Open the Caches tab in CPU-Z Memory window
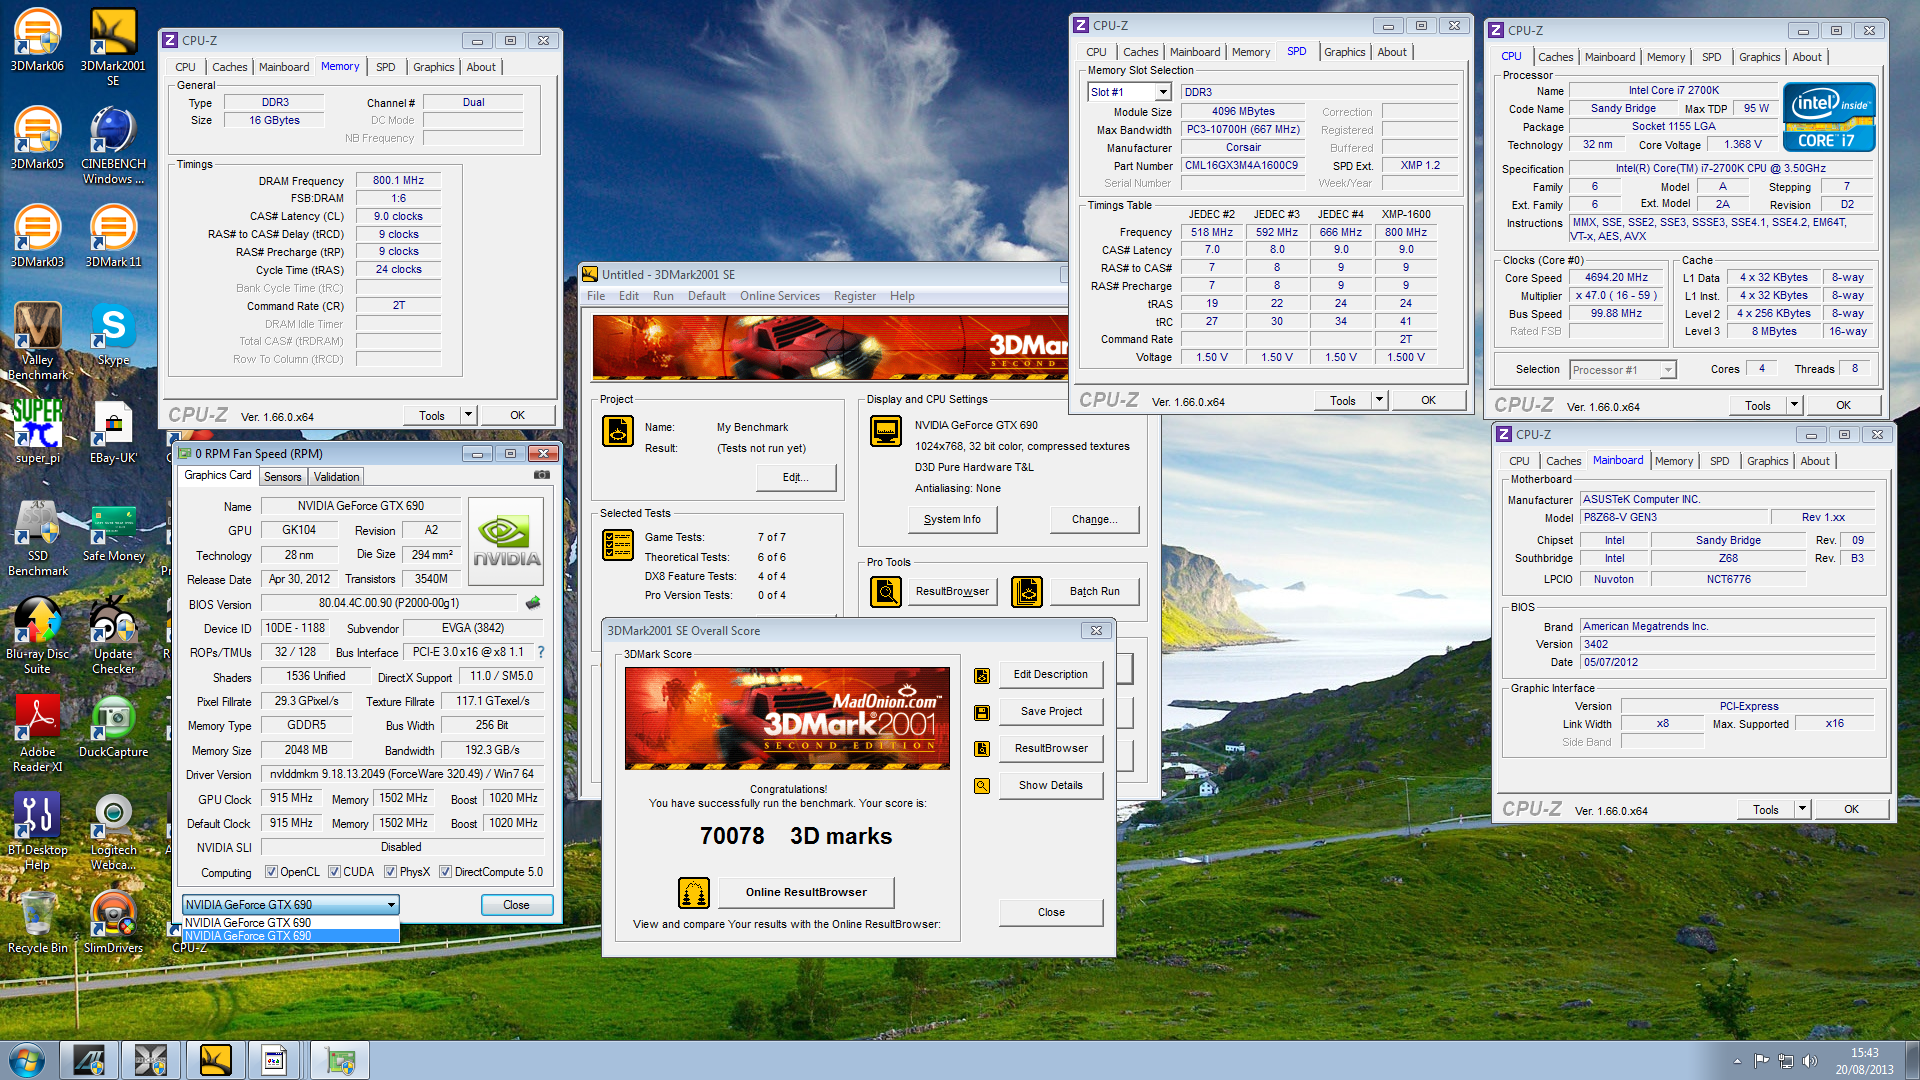The width and height of the screenshot is (1920, 1080). pos(229,67)
